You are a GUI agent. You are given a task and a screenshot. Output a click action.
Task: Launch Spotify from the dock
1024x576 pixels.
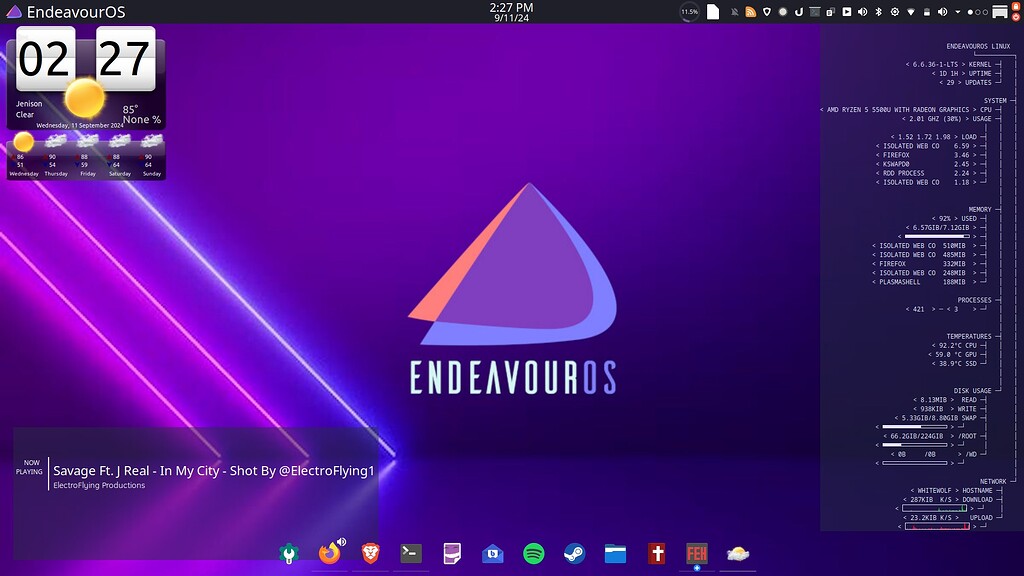pyautogui.click(x=533, y=553)
